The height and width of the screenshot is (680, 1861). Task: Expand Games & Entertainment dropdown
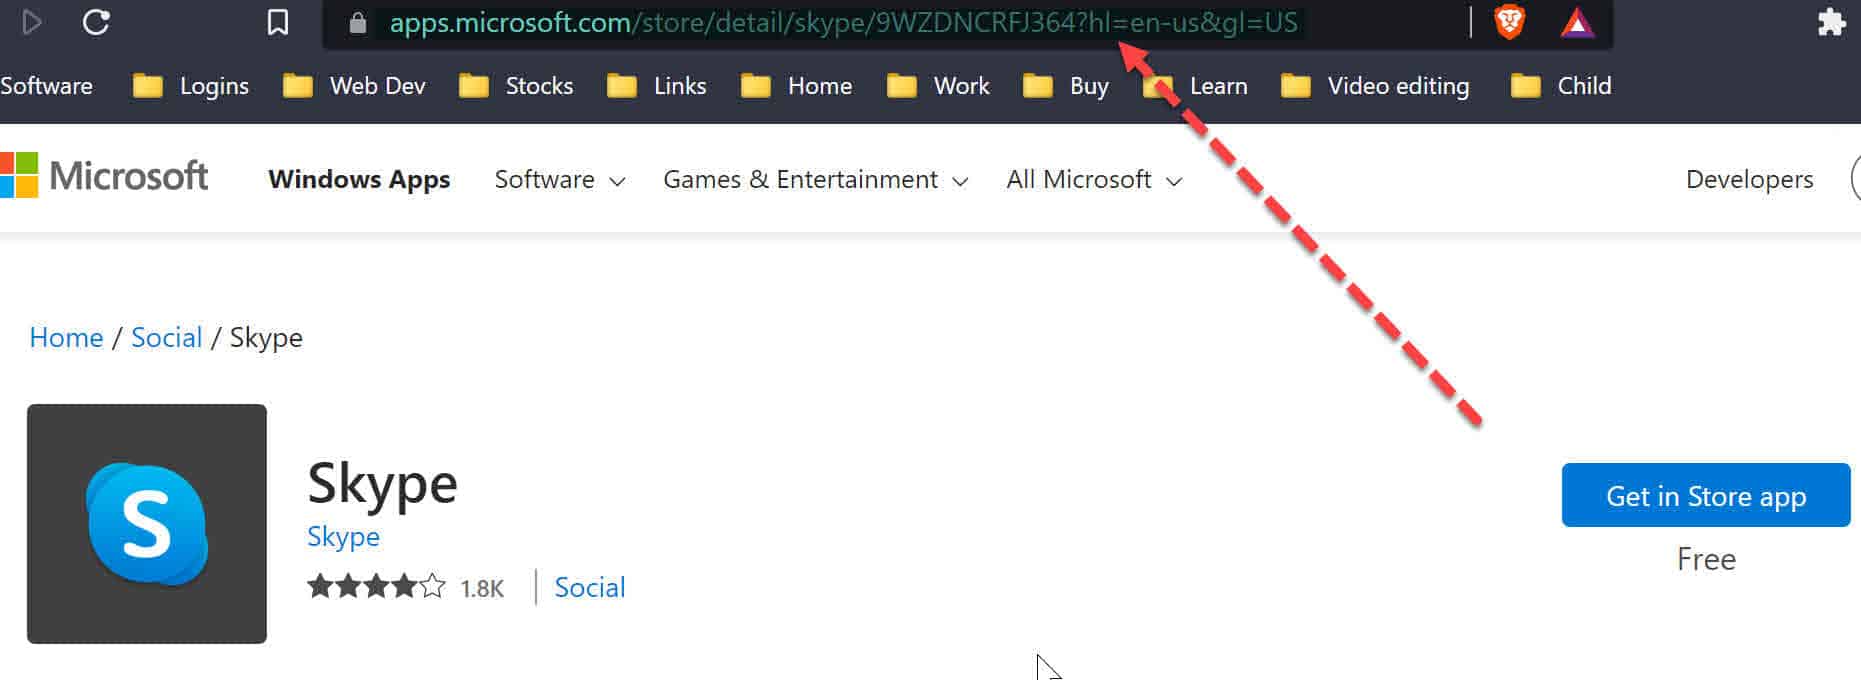tap(816, 180)
